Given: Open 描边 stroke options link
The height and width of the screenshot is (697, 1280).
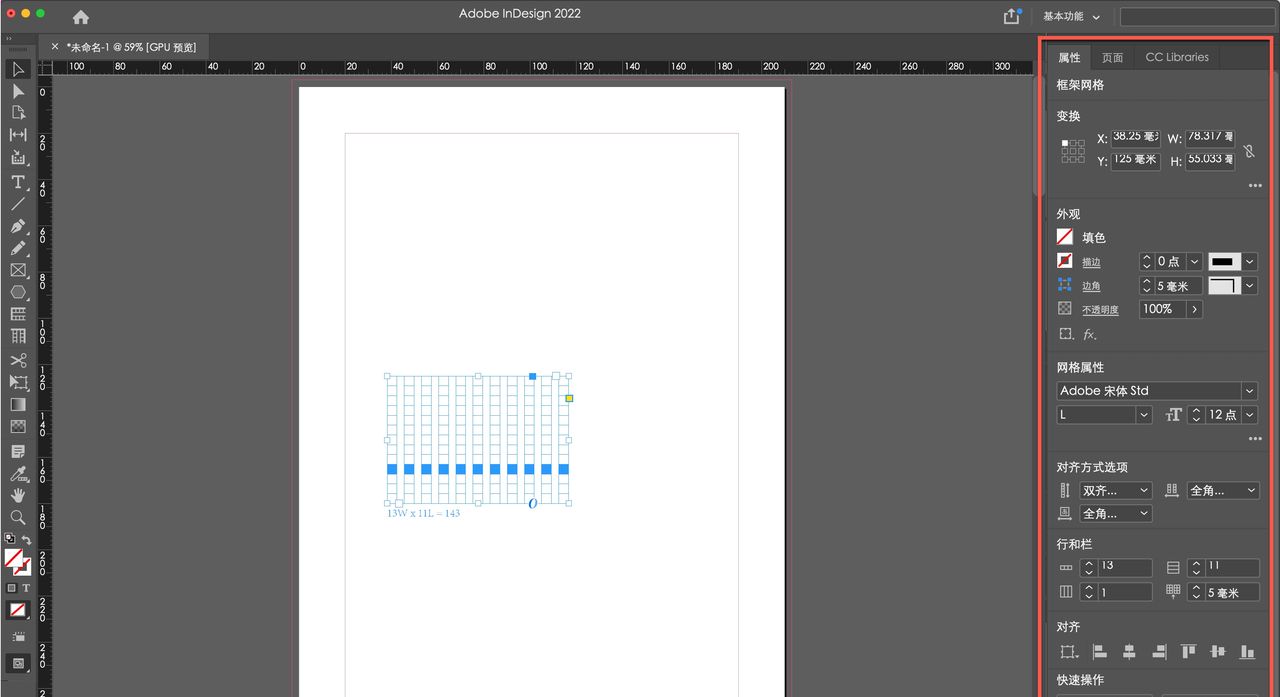Looking at the screenshot, I should pos(1091,262).
